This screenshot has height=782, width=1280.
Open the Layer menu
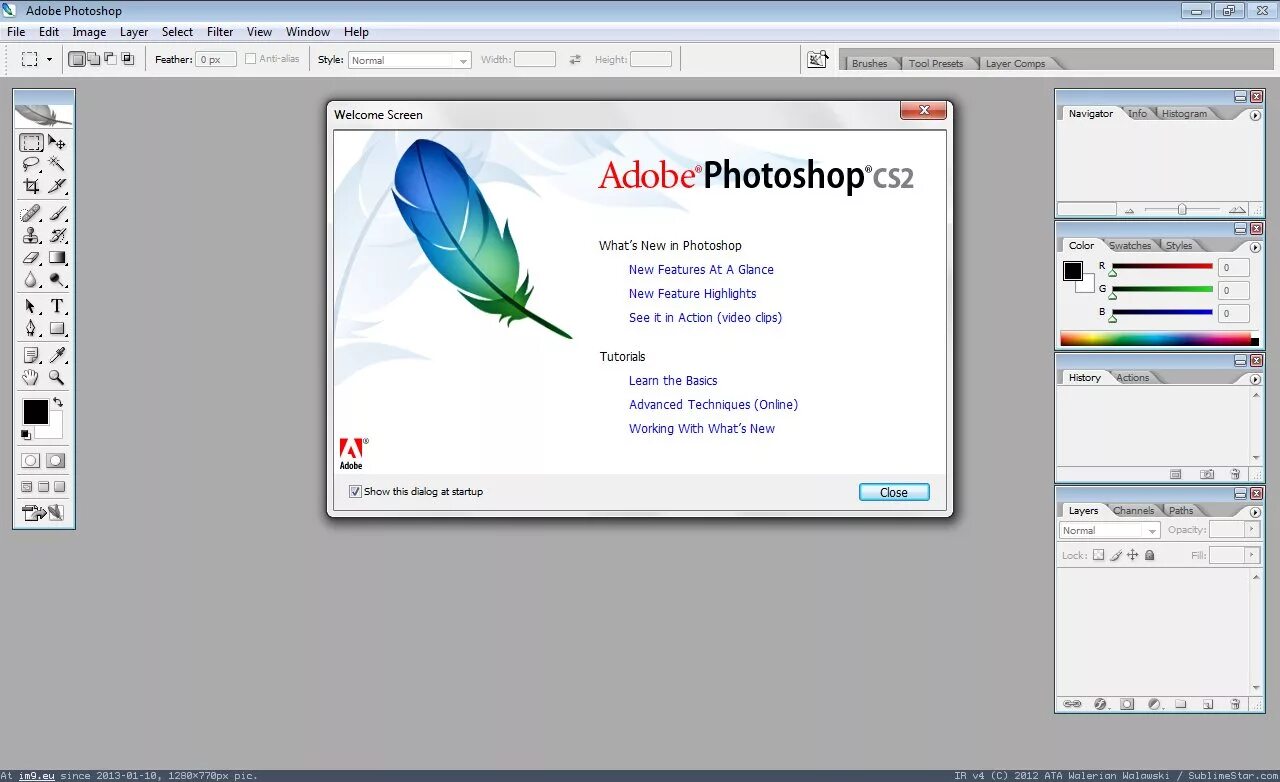(x=134, y=32)
